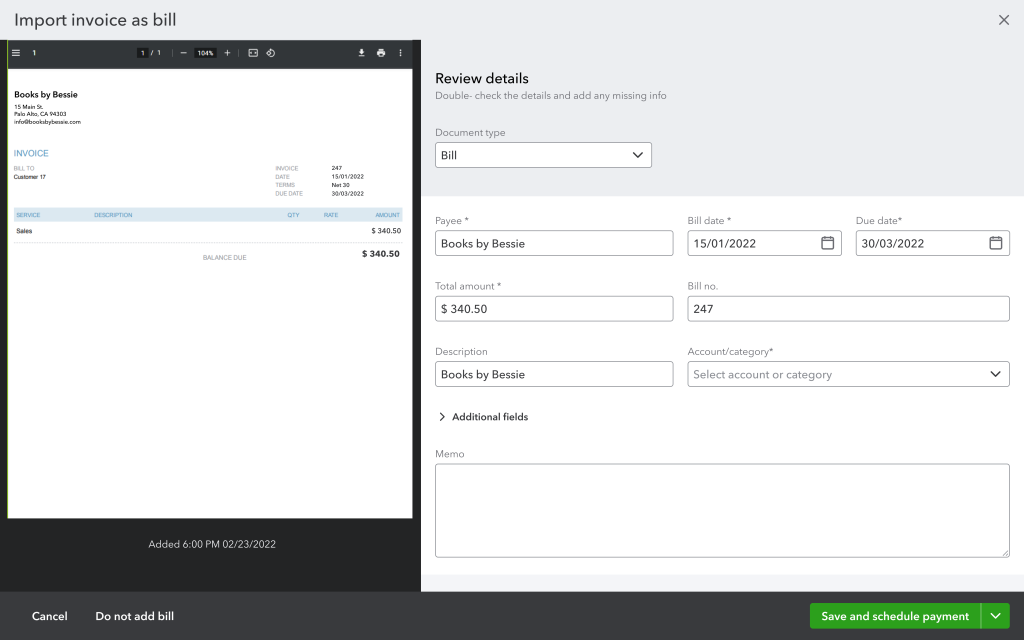The image size is (1024, 640).
Task: Click 'Customer 17' in the invoice
Action: (x=30, y=177)
